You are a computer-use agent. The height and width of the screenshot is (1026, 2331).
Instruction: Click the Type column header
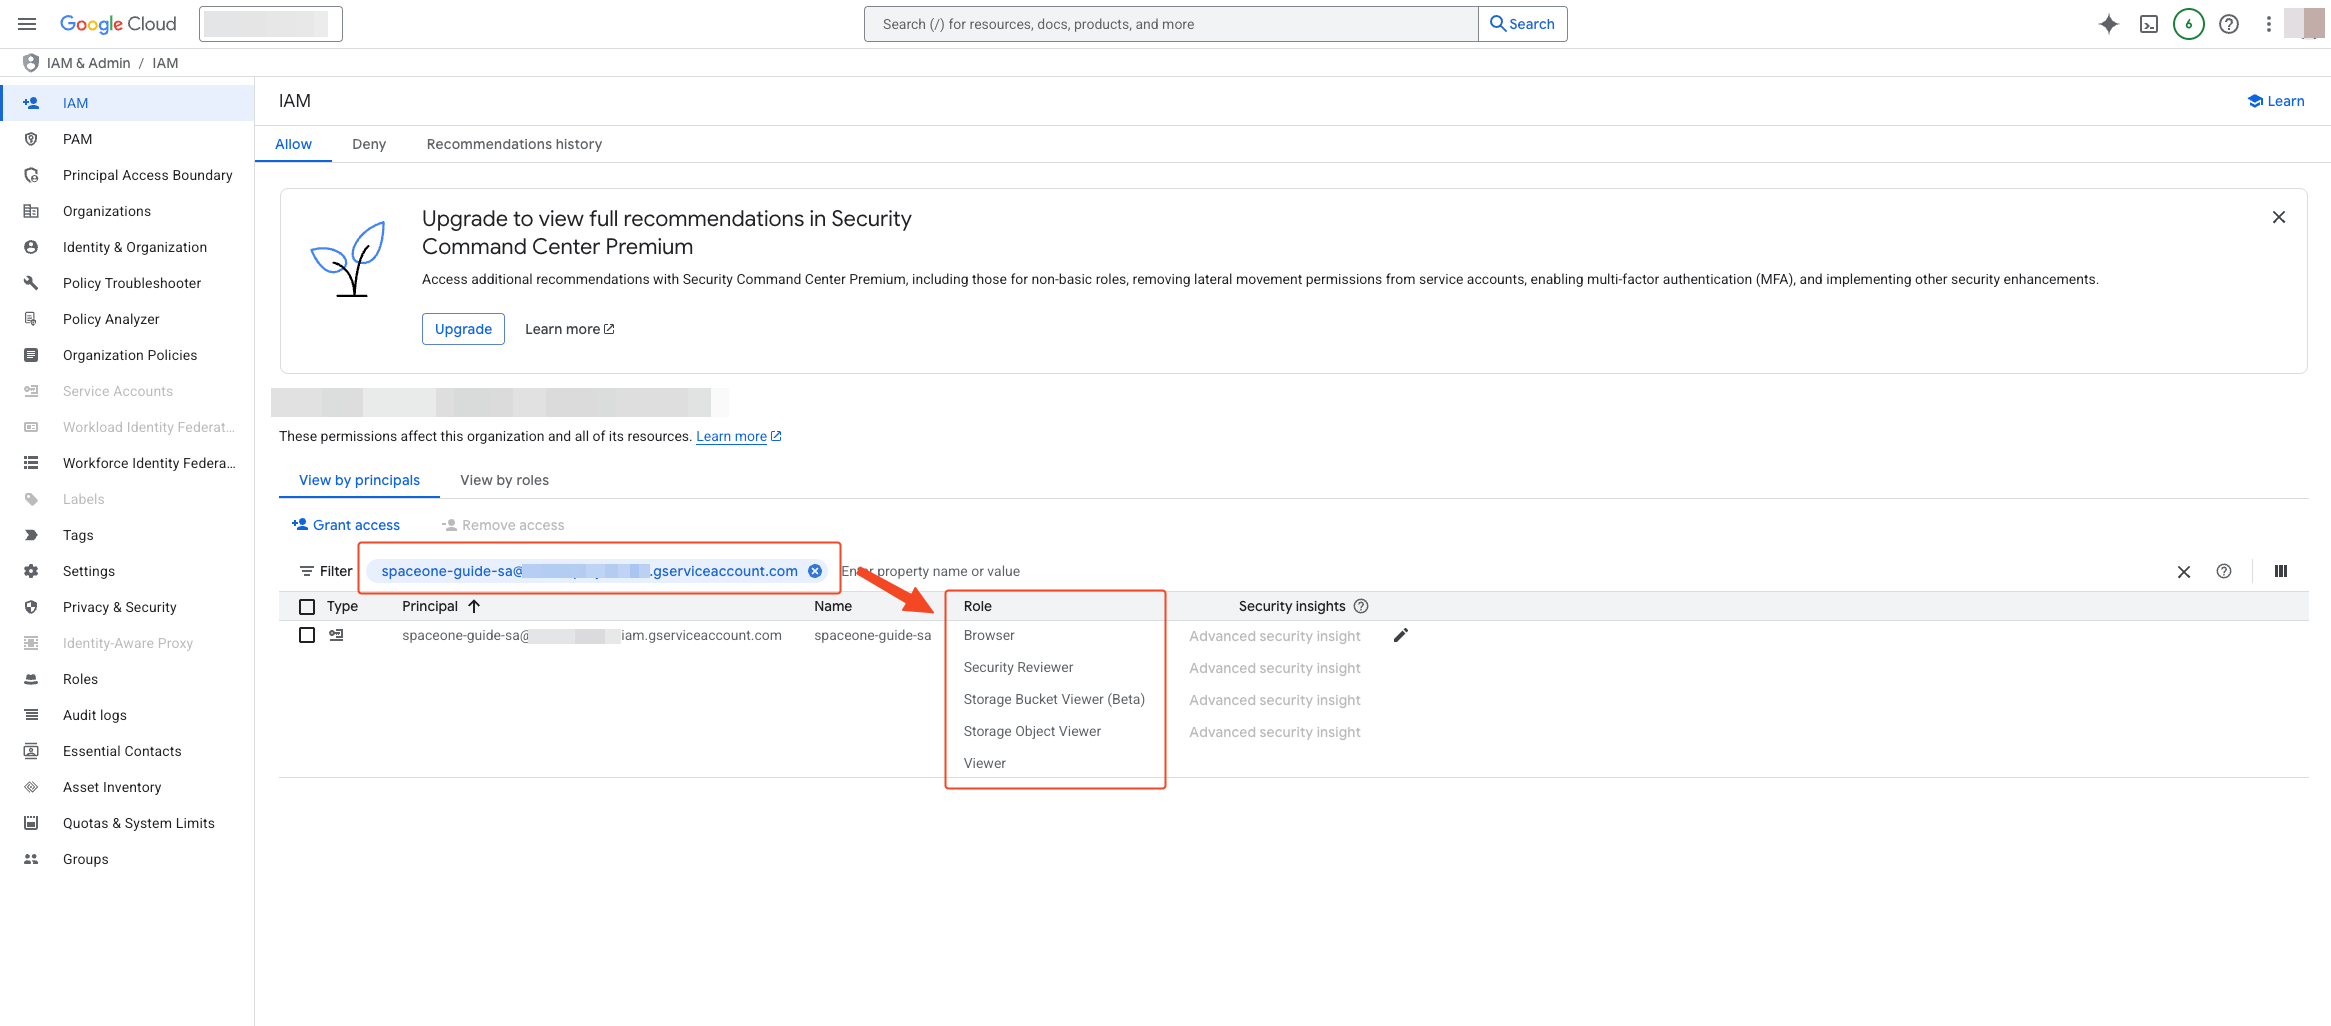point(342,606)
